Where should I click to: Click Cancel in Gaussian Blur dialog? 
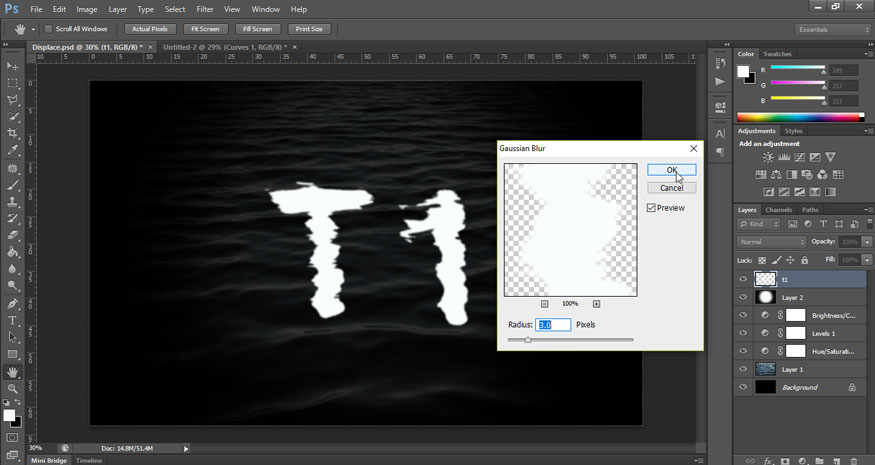pyautogui.click(x=671, y=187)
